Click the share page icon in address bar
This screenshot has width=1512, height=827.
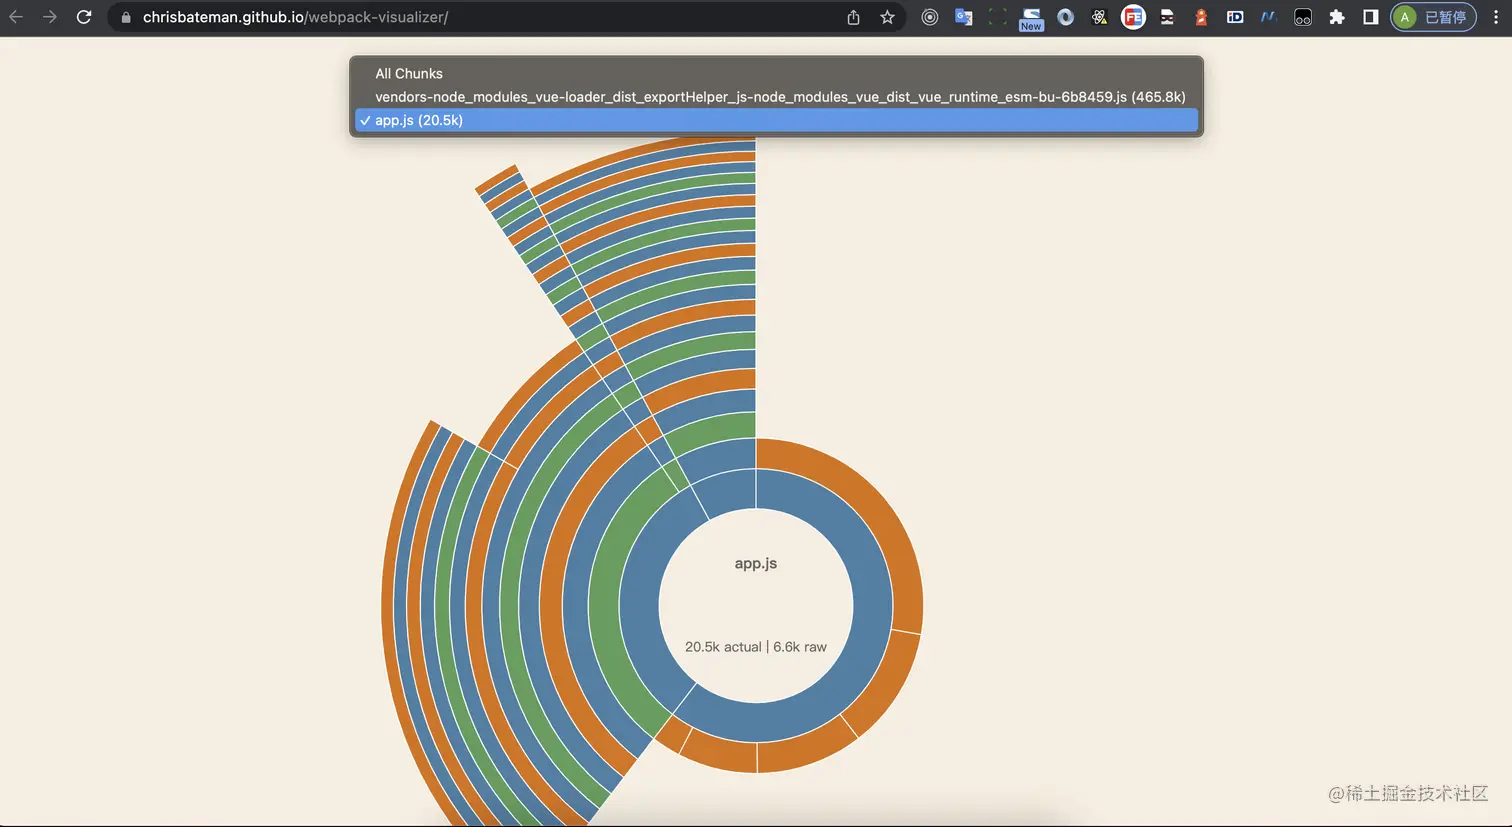click(853, 17)
